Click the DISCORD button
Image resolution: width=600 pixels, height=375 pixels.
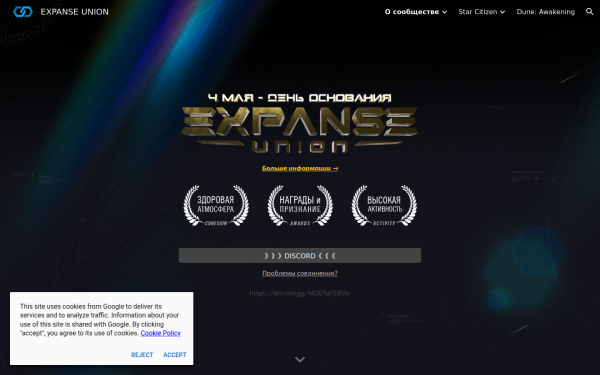click(x=300, y=256)
